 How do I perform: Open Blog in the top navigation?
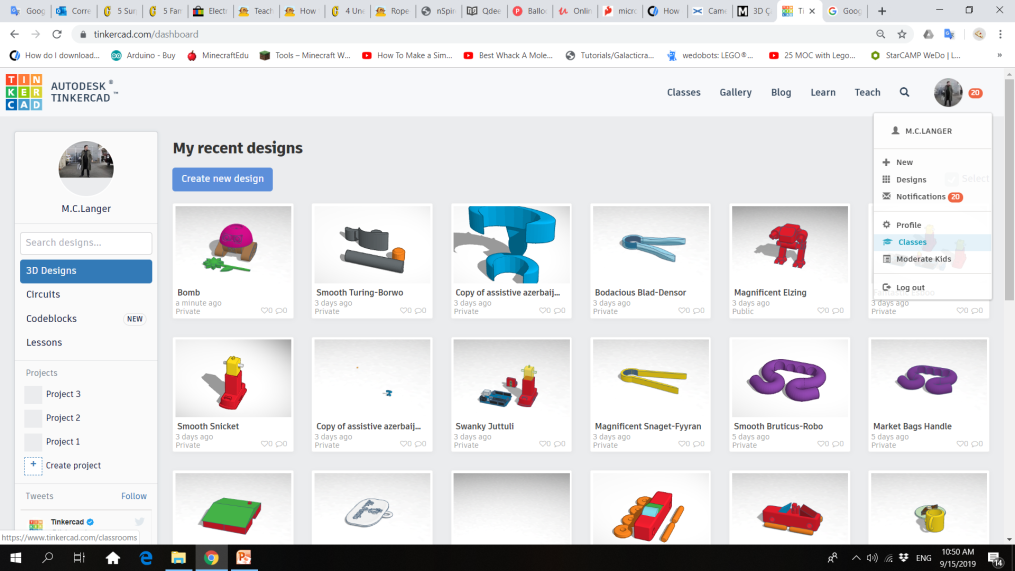tap(781, 93)
